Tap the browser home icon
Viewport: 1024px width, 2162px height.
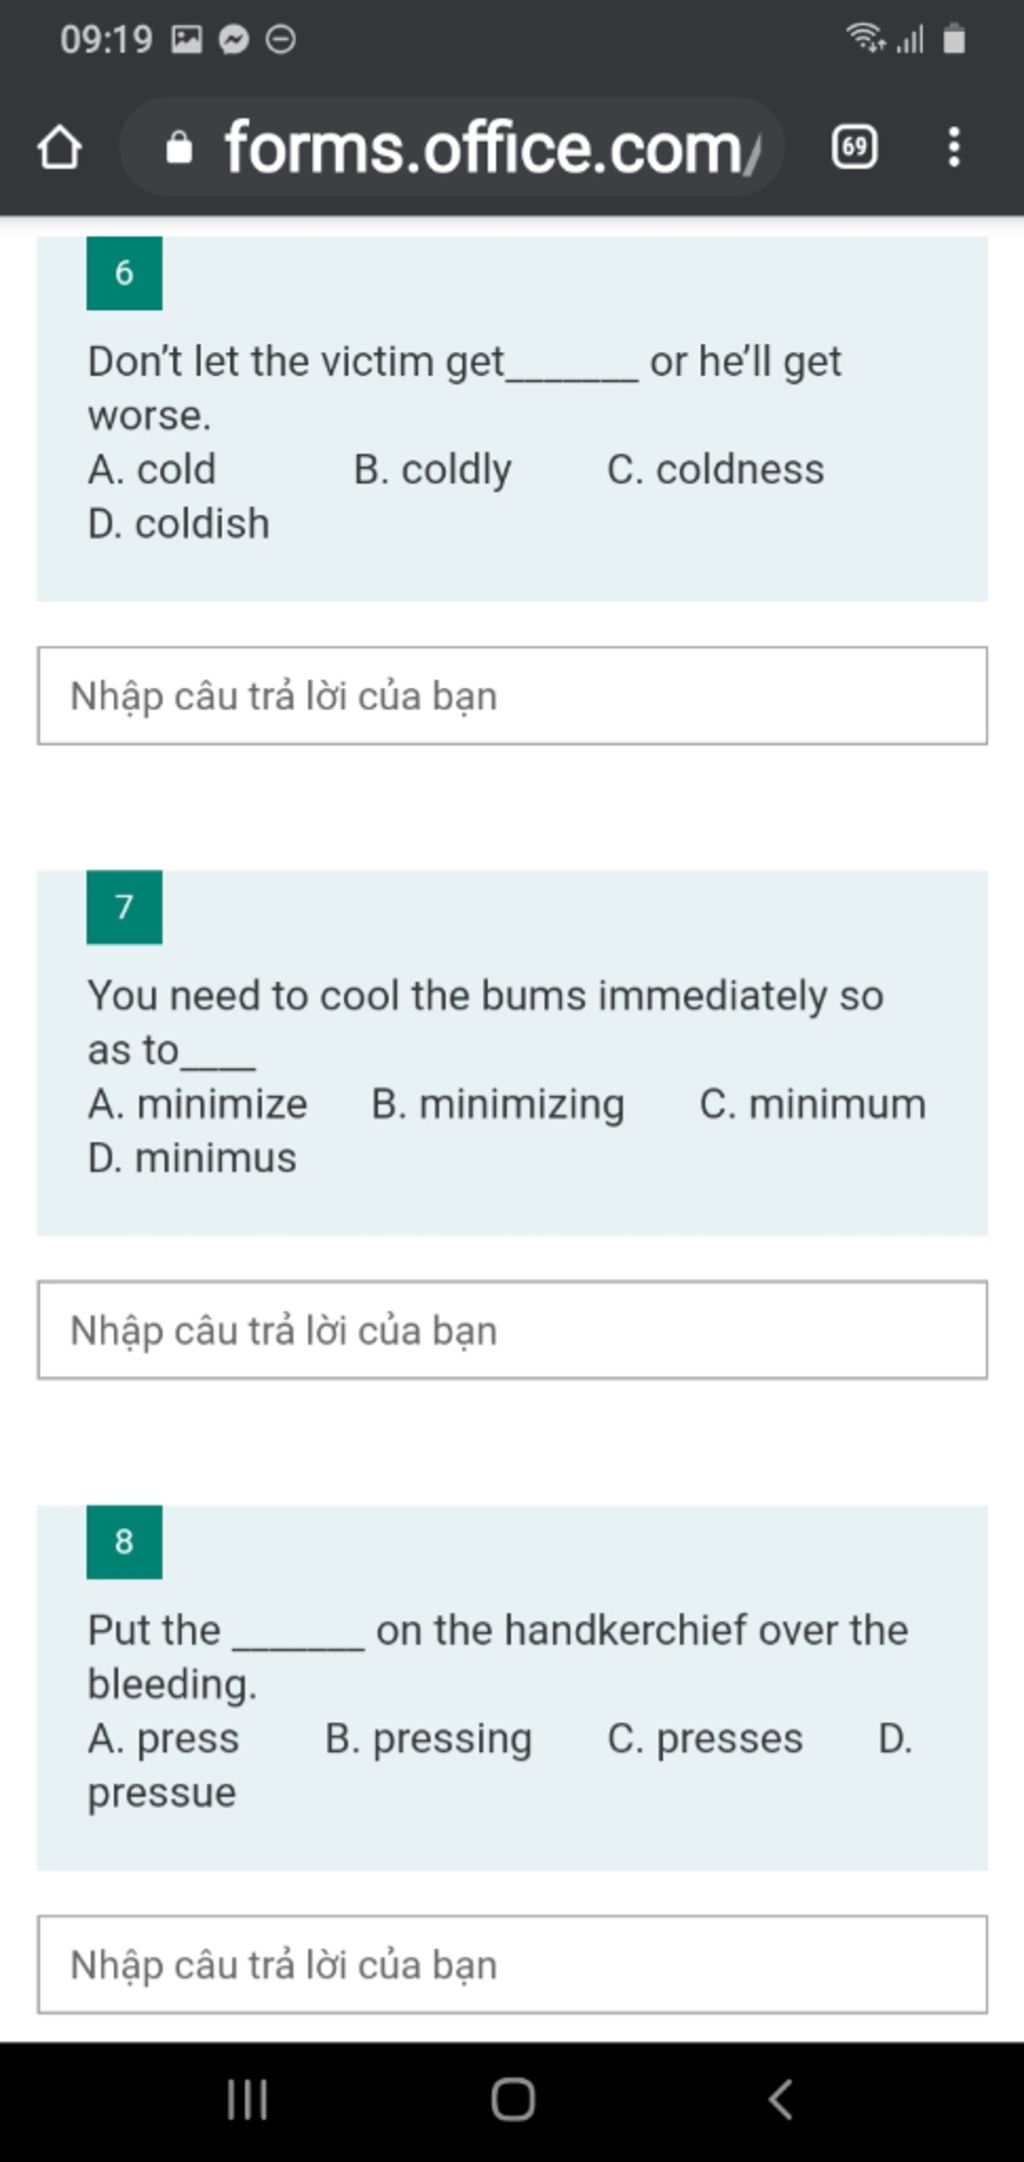click(x=59, y=149)
